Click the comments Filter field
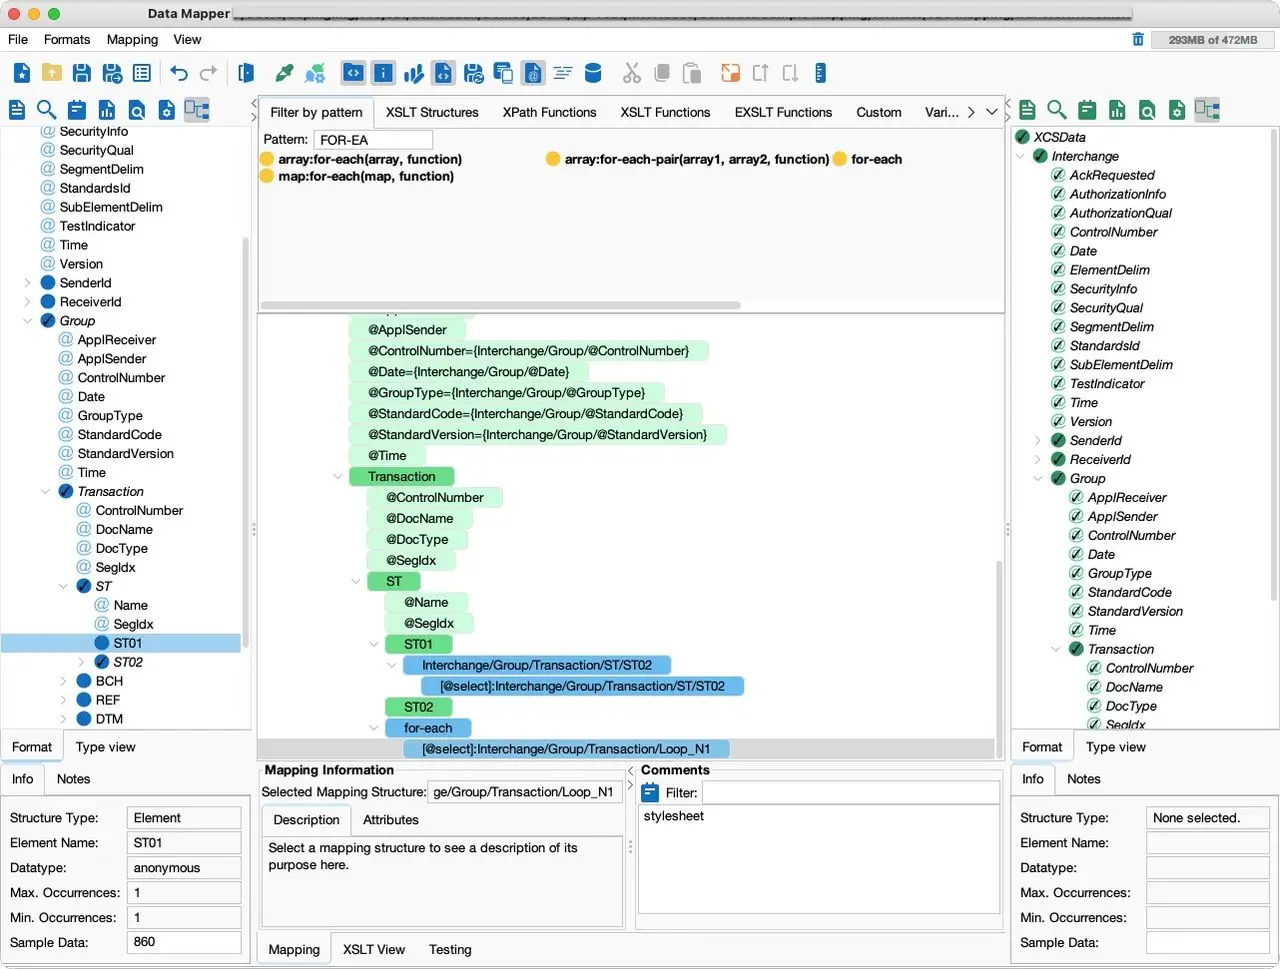The width and height of the screenshot is (1280, 969). pos(851,793)
